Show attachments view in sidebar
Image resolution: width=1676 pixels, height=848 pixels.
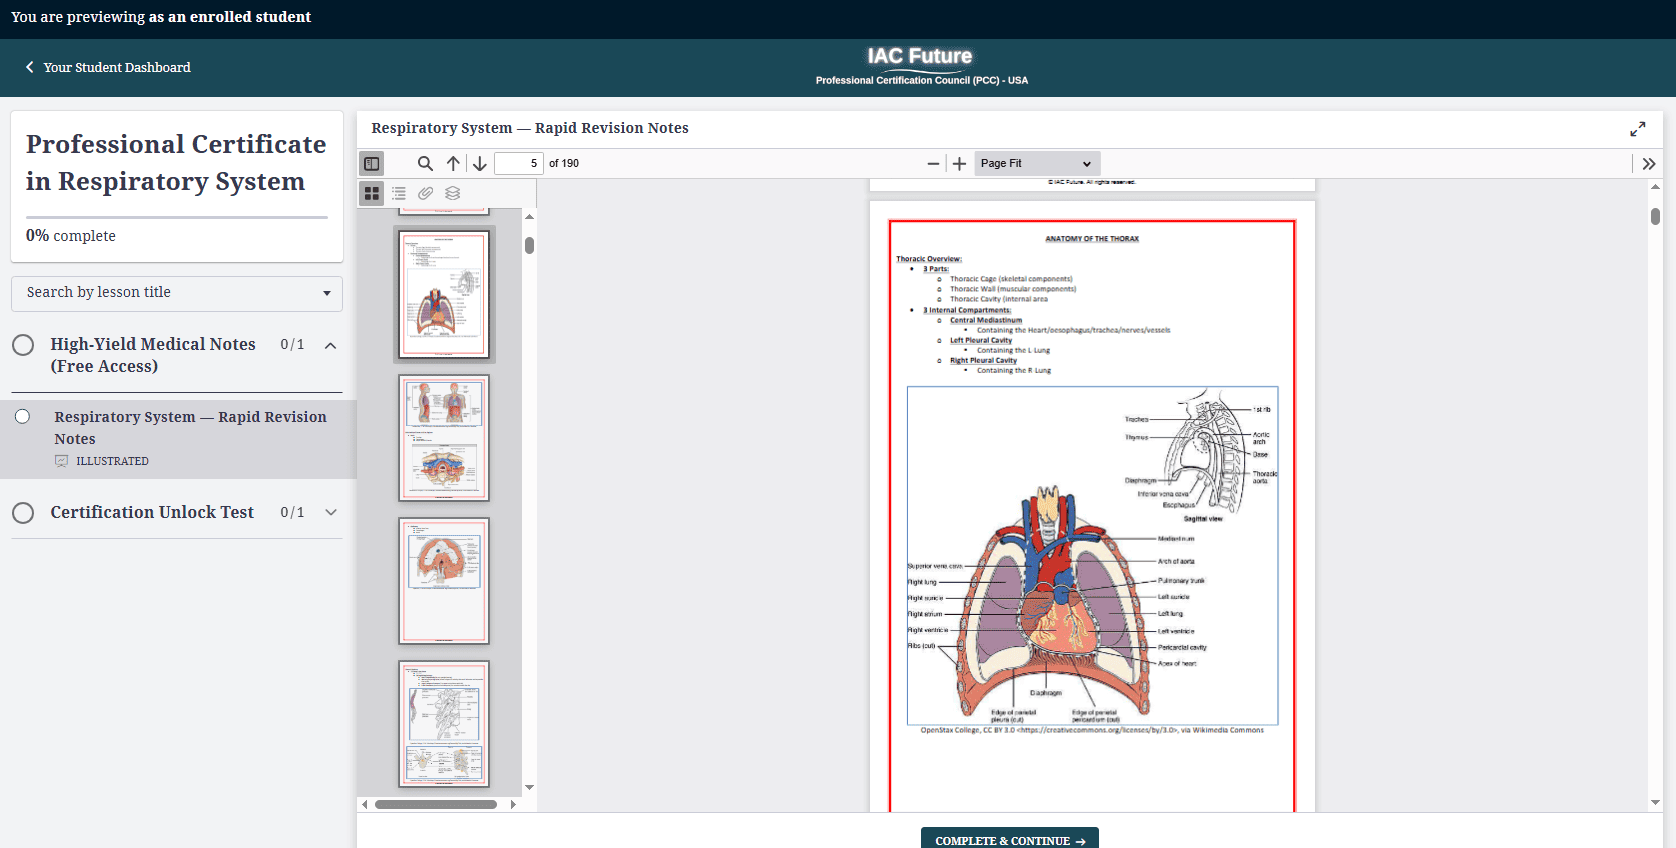[426, 193]
